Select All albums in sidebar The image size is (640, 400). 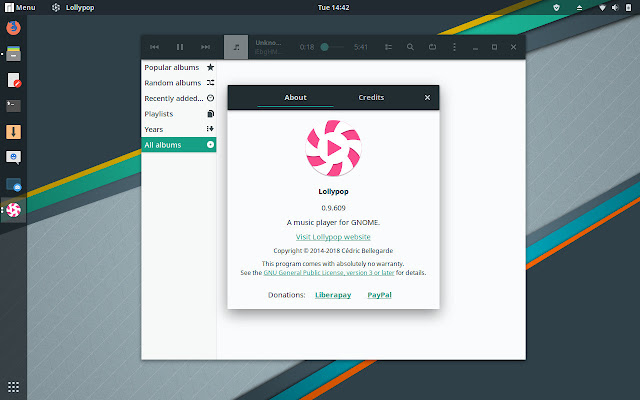click(x=179, y=144)
